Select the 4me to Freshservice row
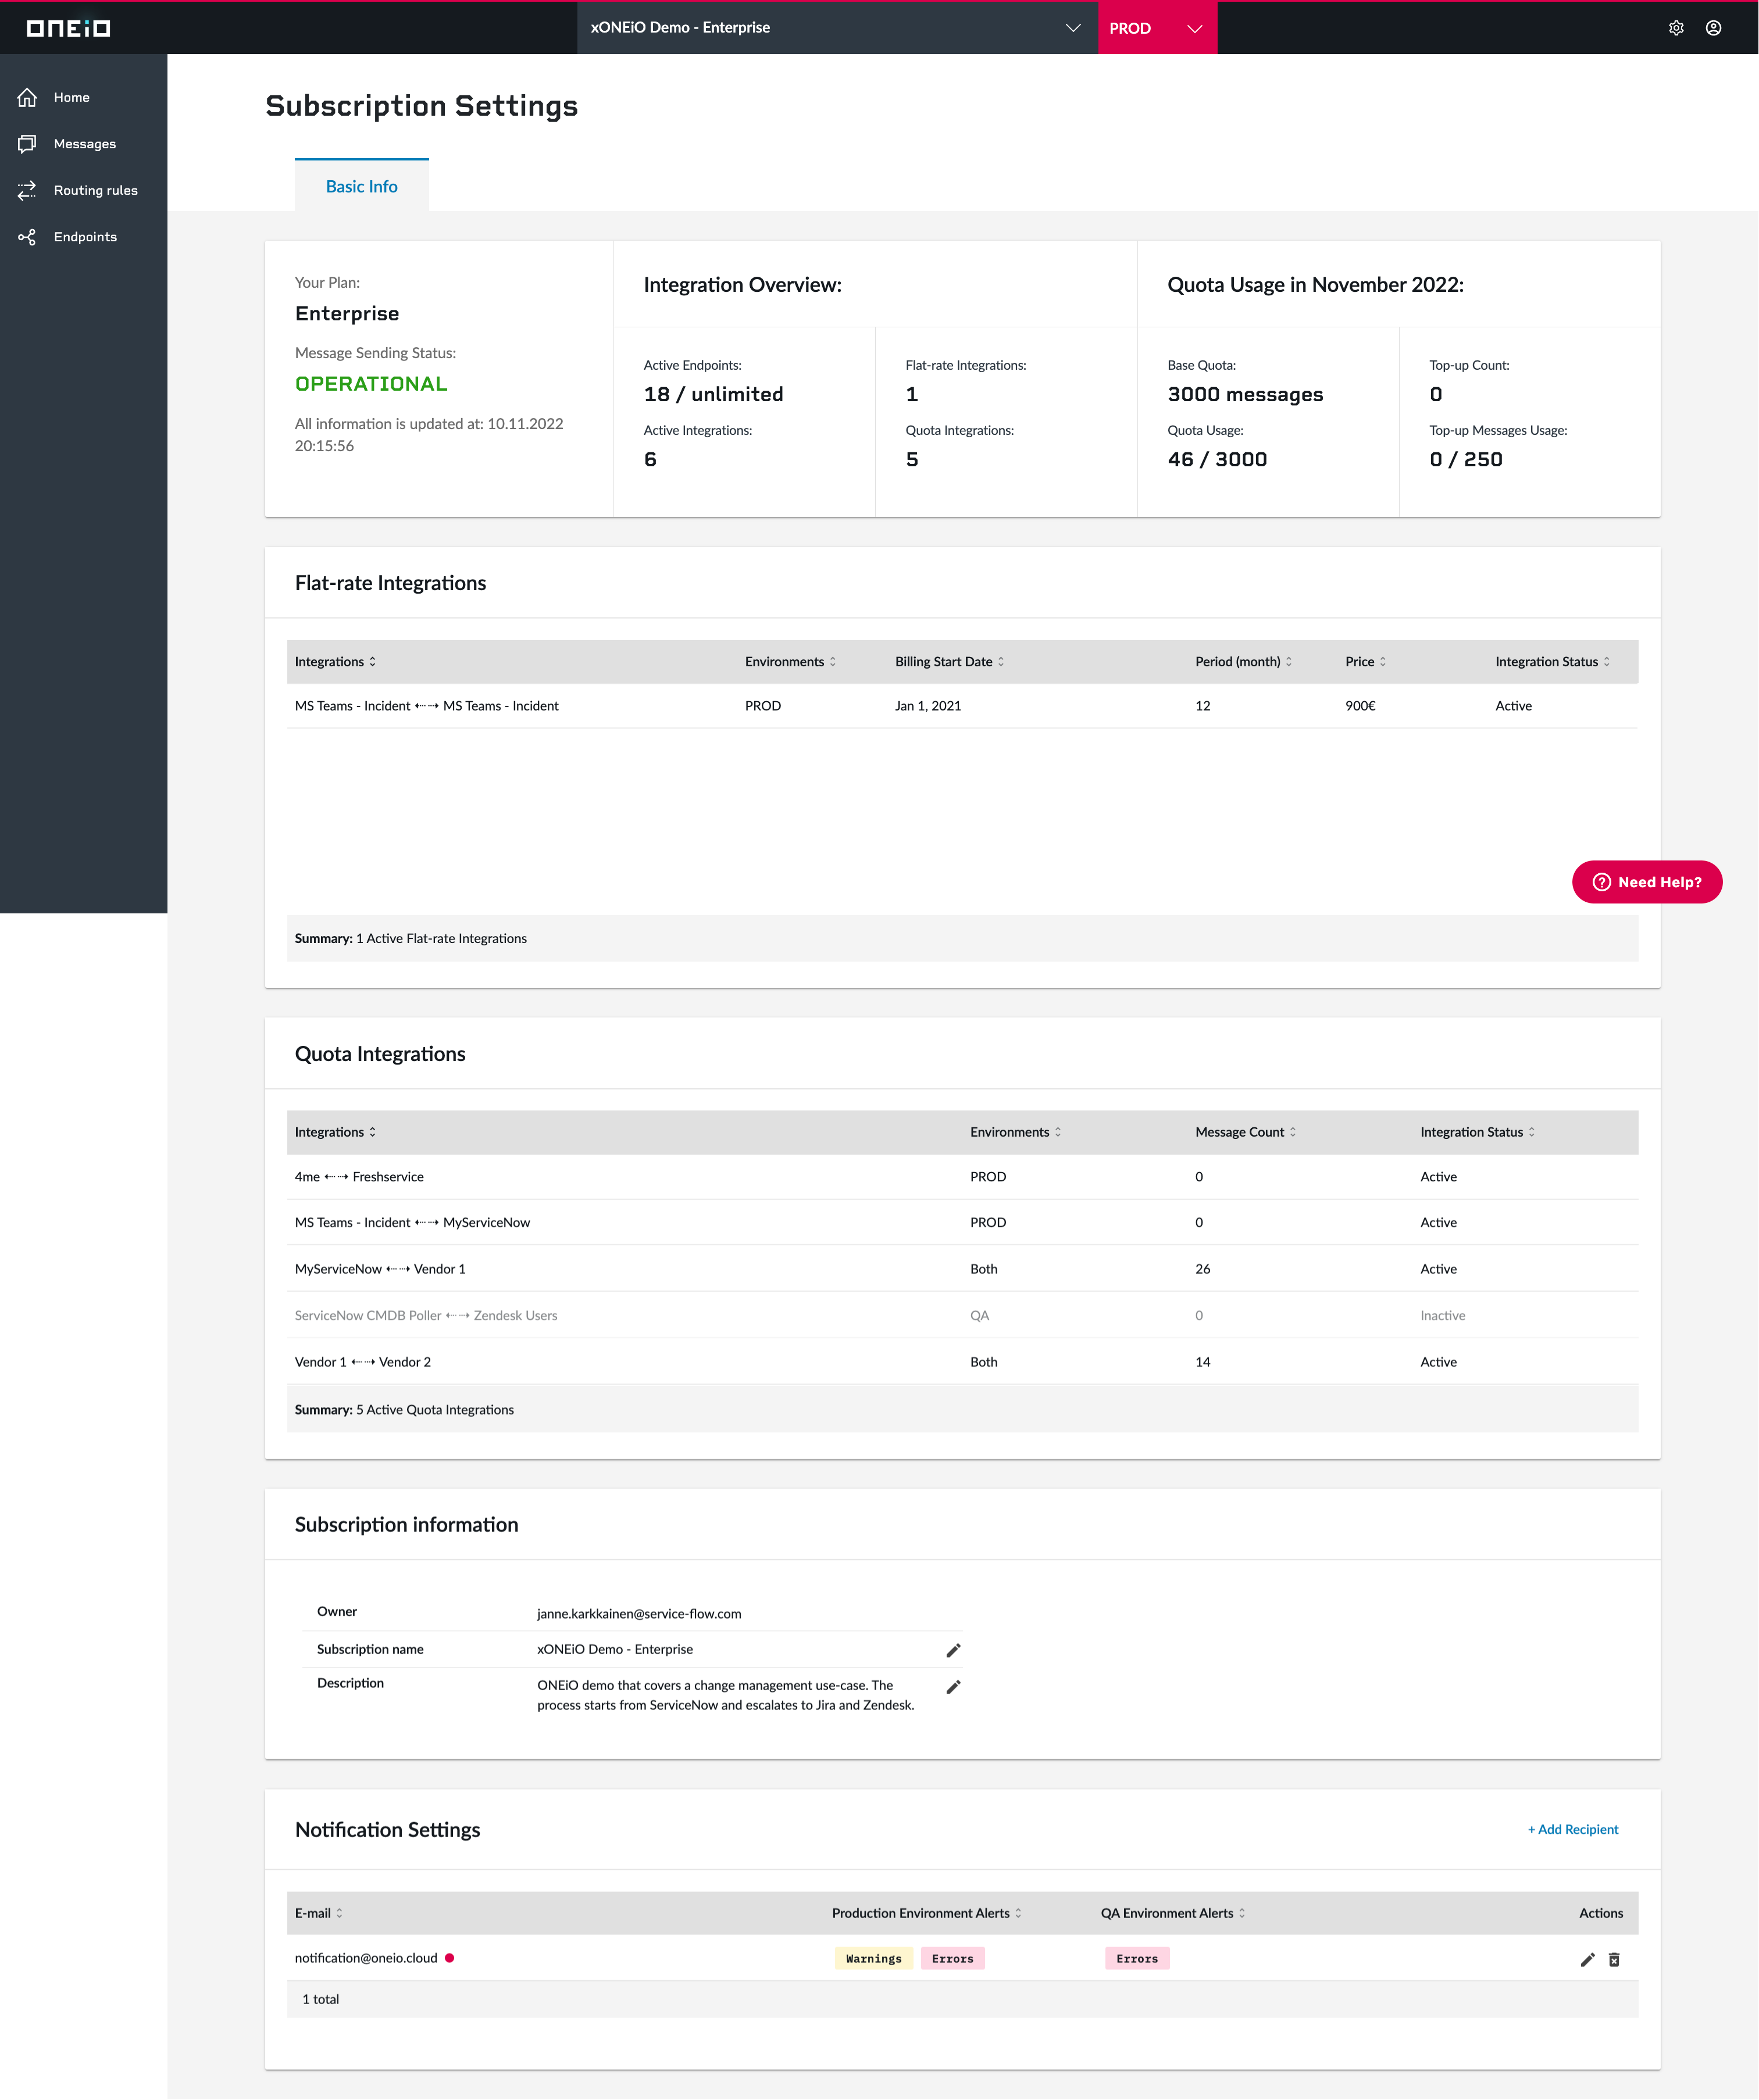 click(962, 1177)
